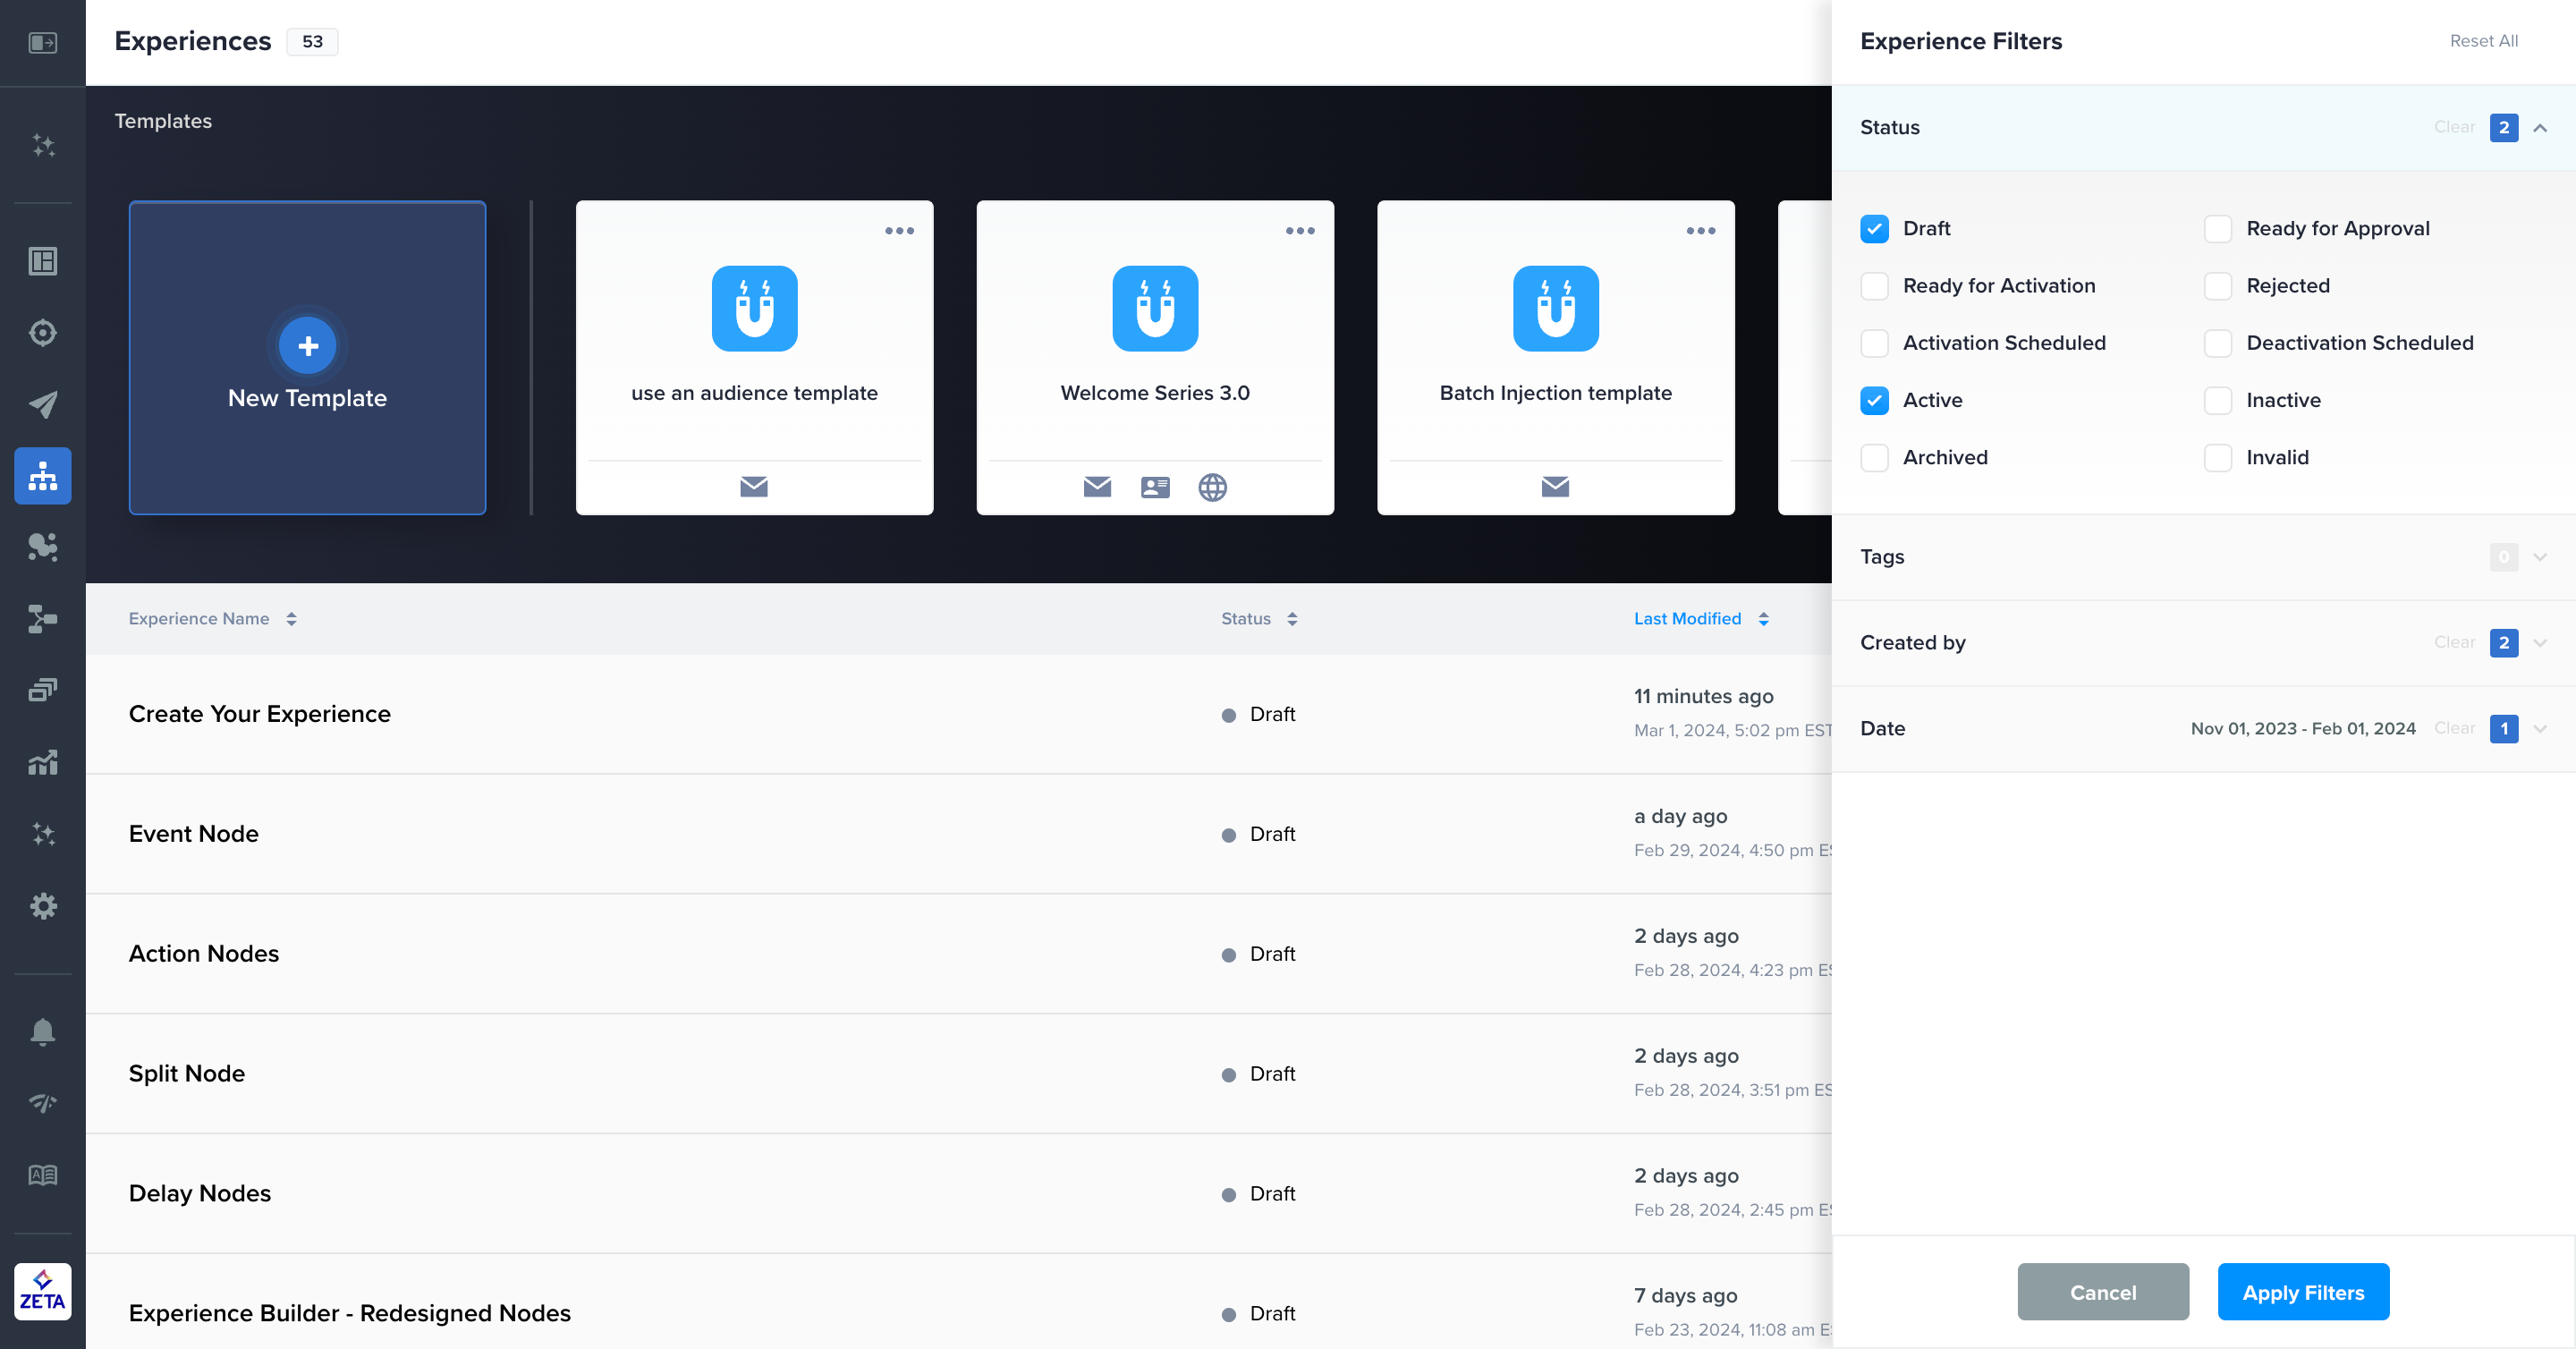Open the Experiences hierarchy icon in sidebar
This screenshot has height=1349, width=2576.
(x=42, y=476)
